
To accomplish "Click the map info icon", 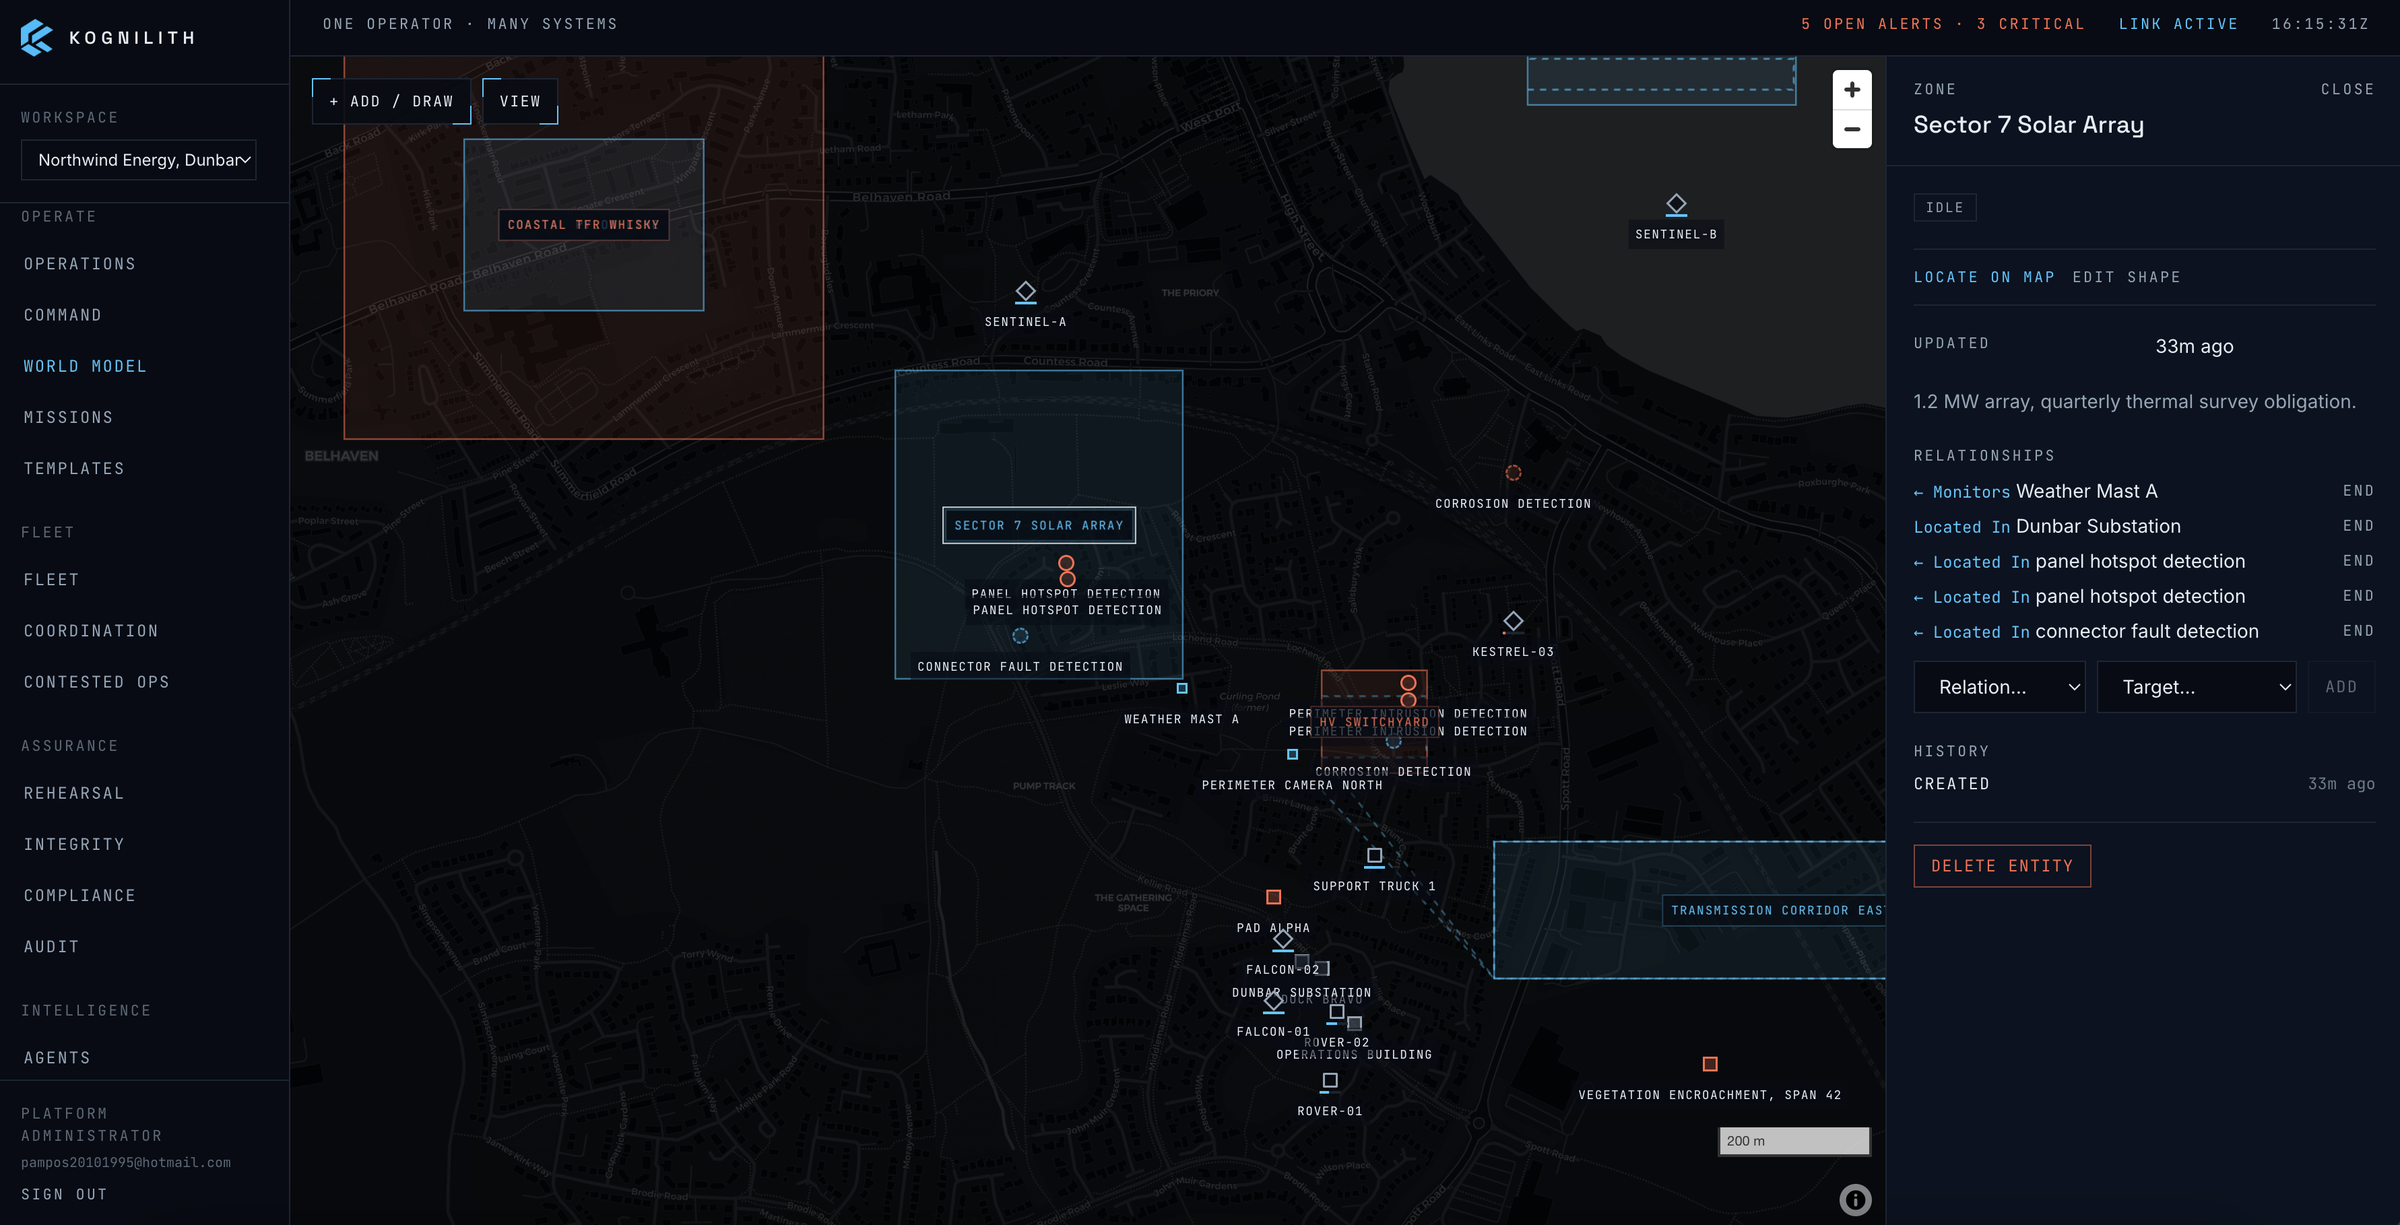I will click(x=1855, y=1200).
